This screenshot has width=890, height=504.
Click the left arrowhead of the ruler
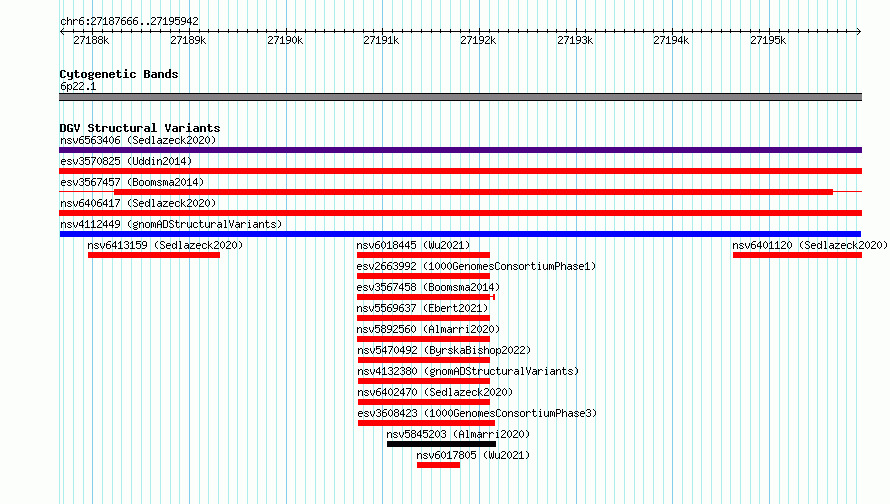click(62, 31)
